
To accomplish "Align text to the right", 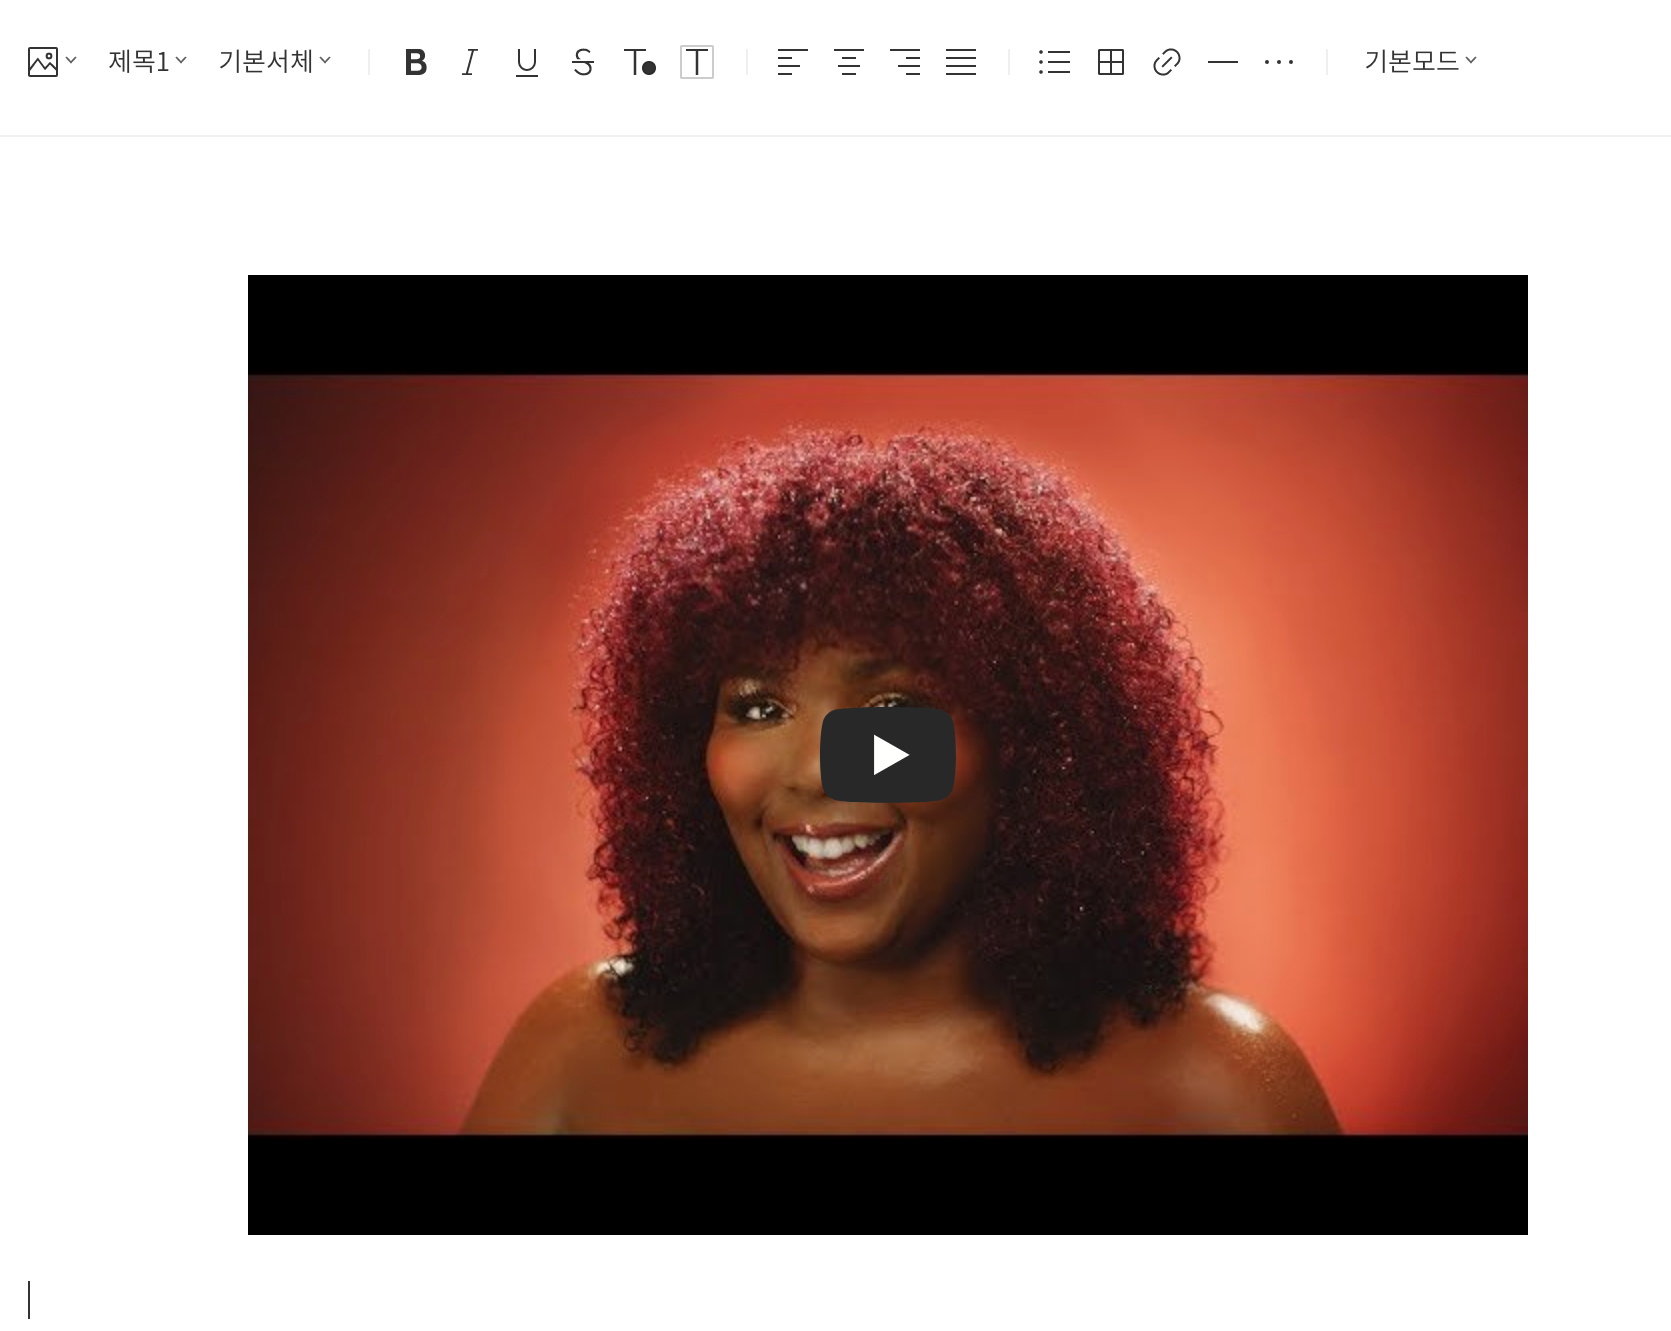I will 905,63.
